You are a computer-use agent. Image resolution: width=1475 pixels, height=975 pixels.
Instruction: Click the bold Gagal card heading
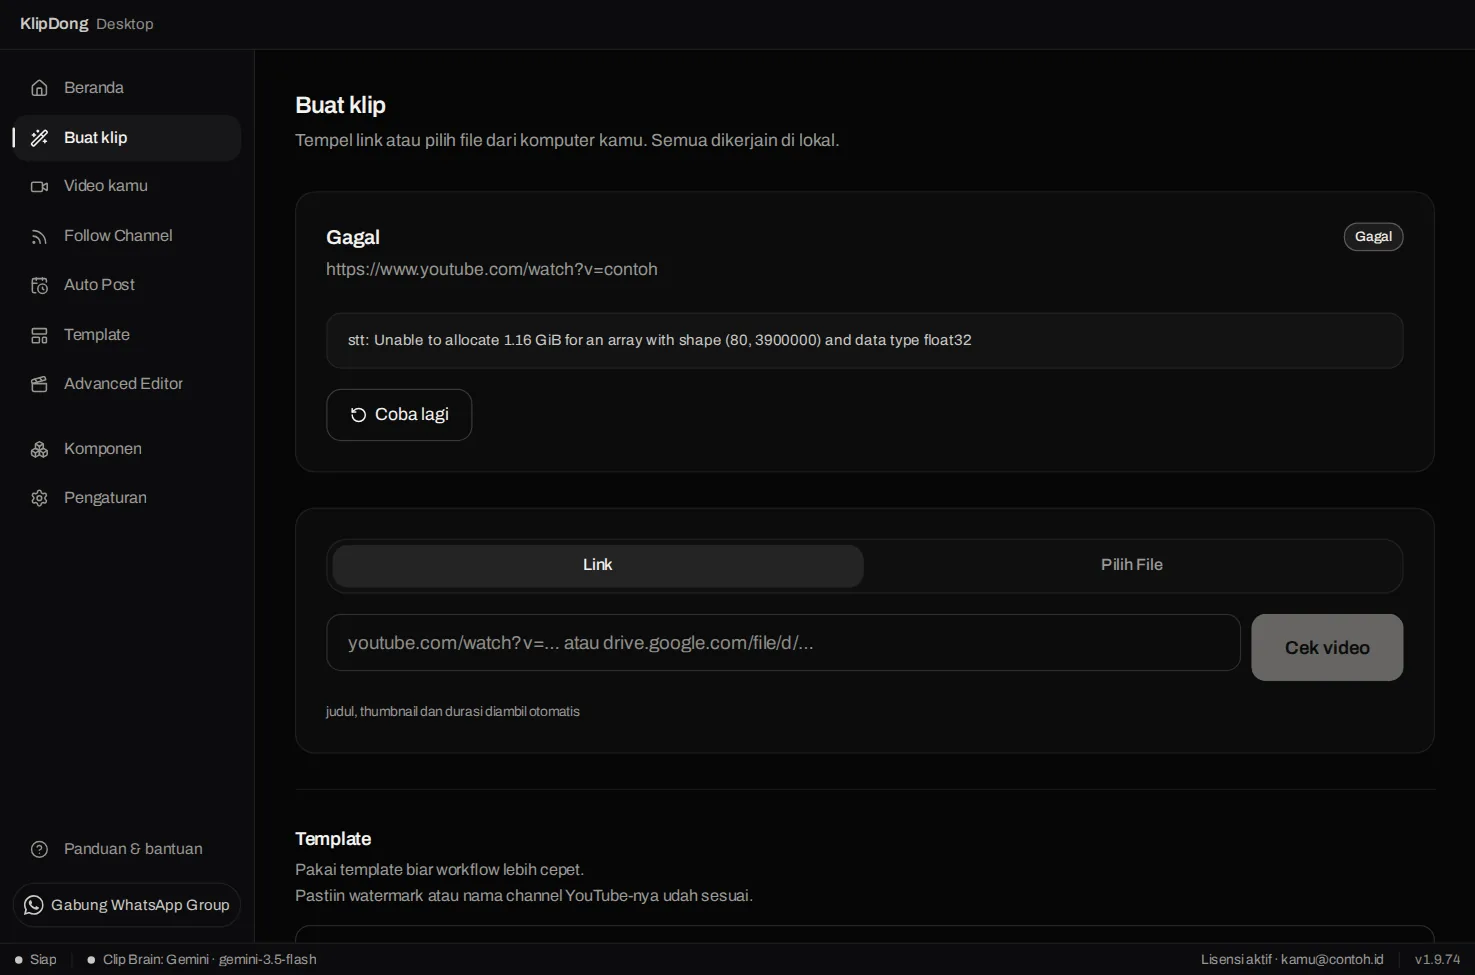(x=353, y=237)
